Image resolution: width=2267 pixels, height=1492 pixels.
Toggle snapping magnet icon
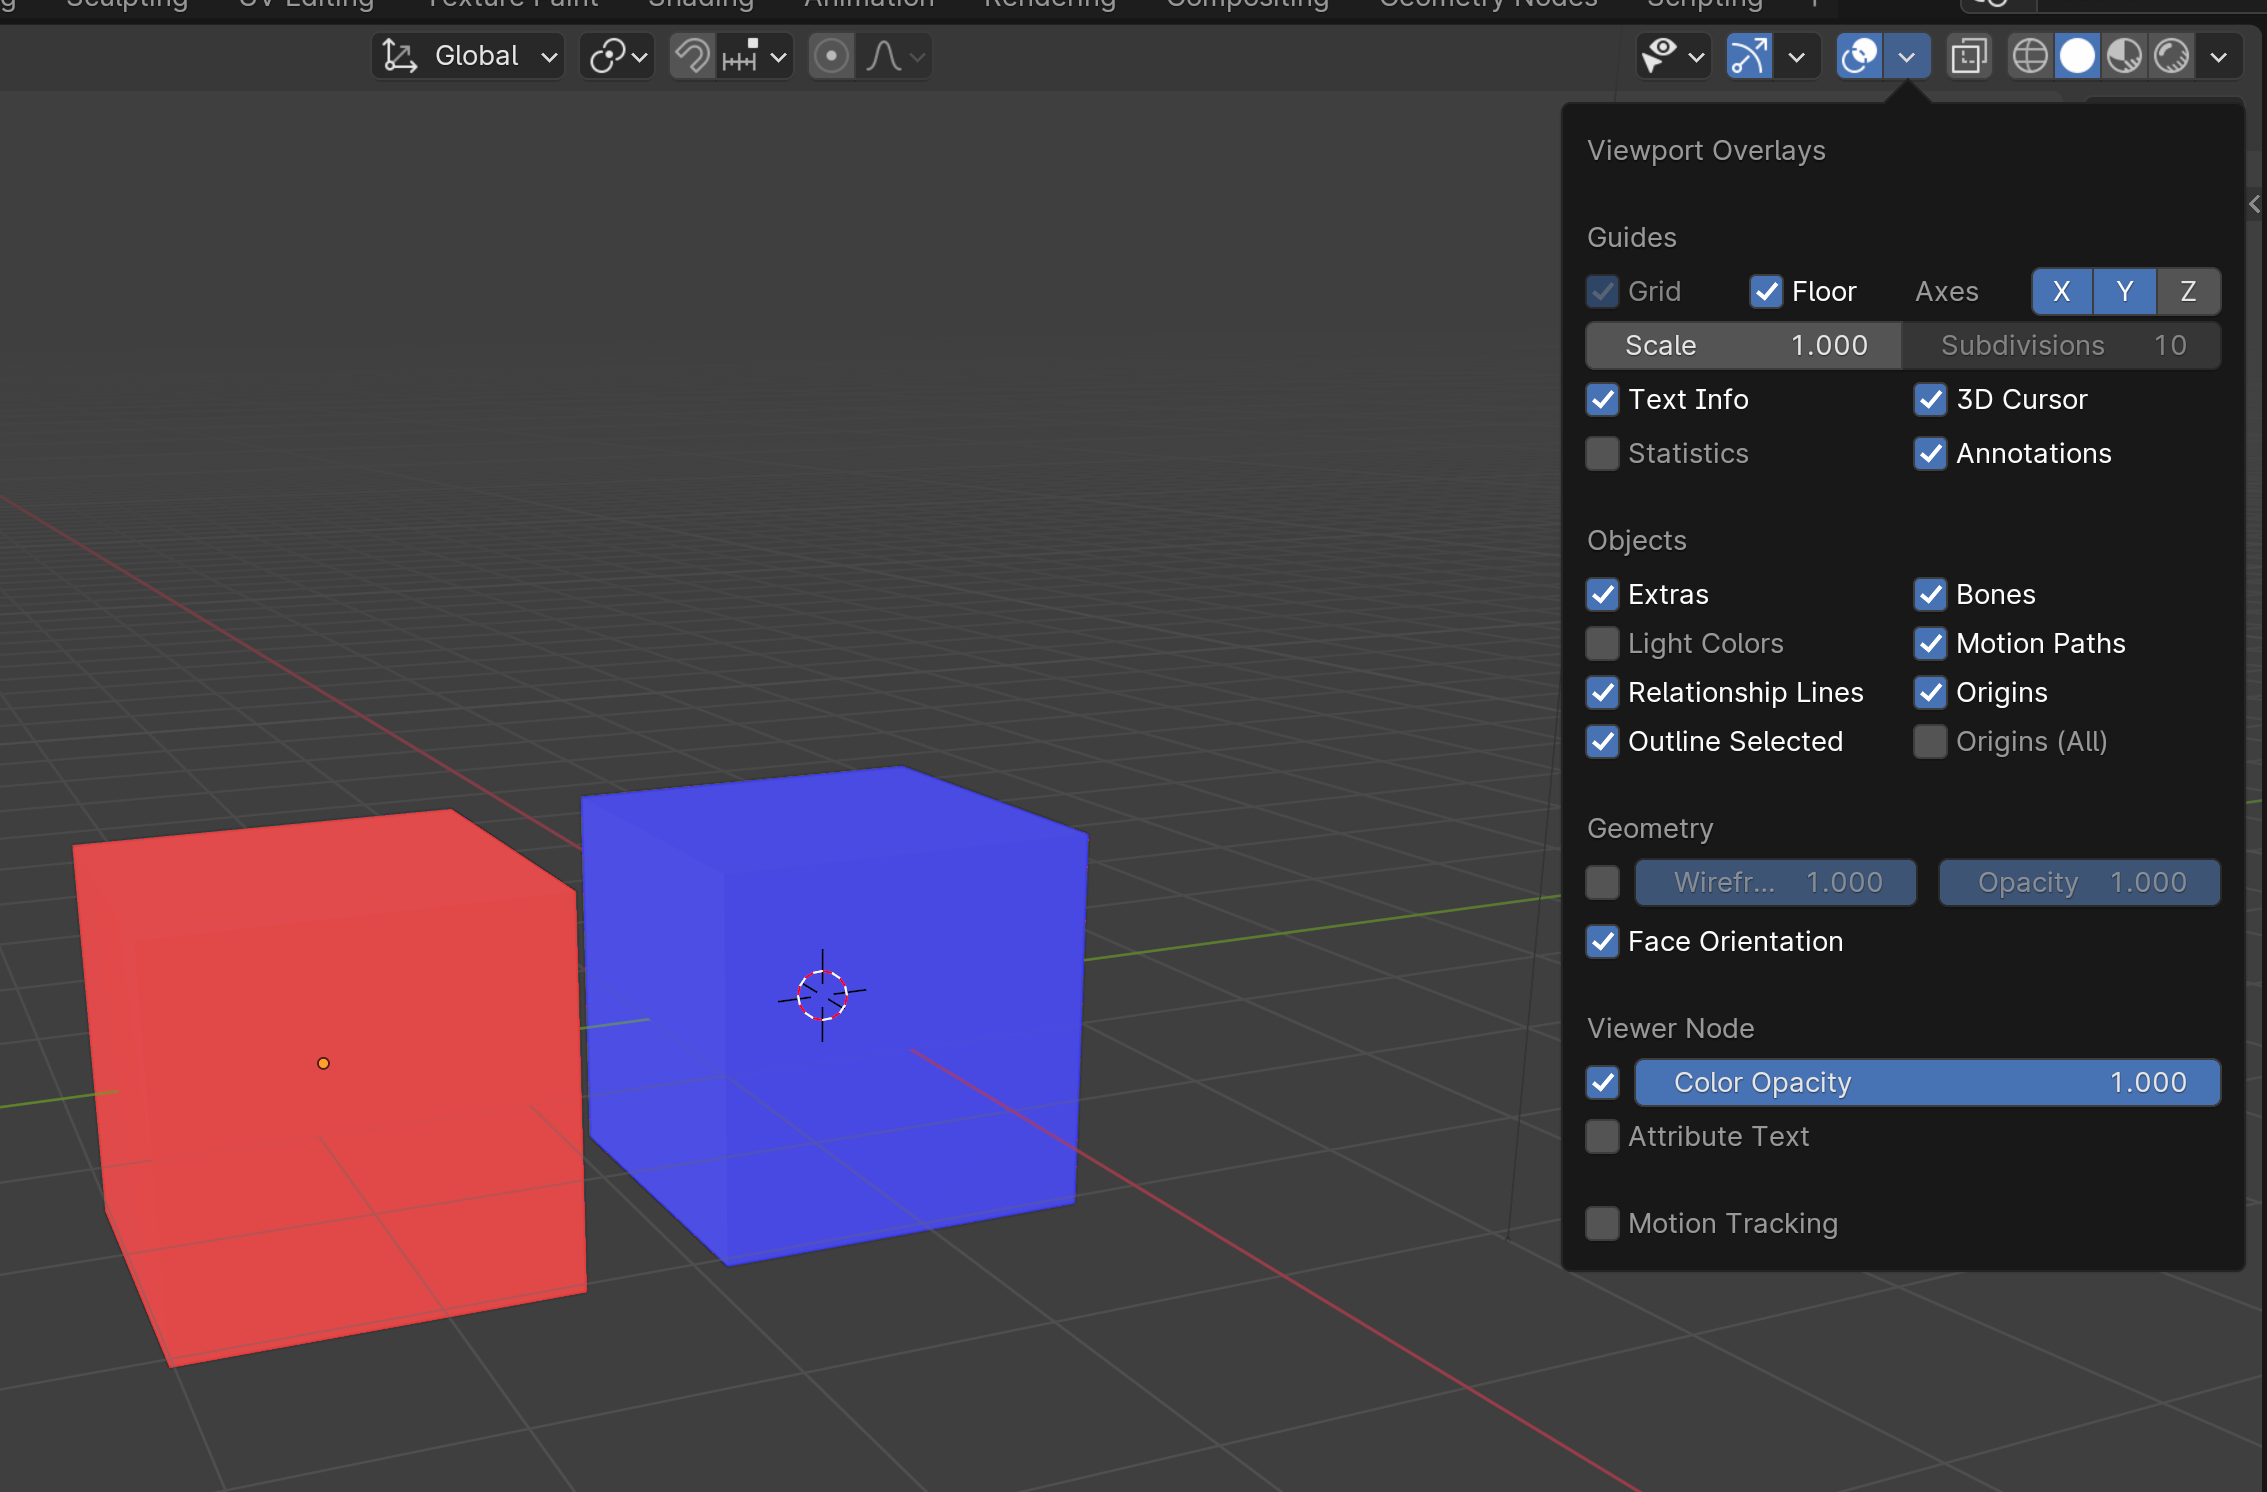tap(692, 56)
